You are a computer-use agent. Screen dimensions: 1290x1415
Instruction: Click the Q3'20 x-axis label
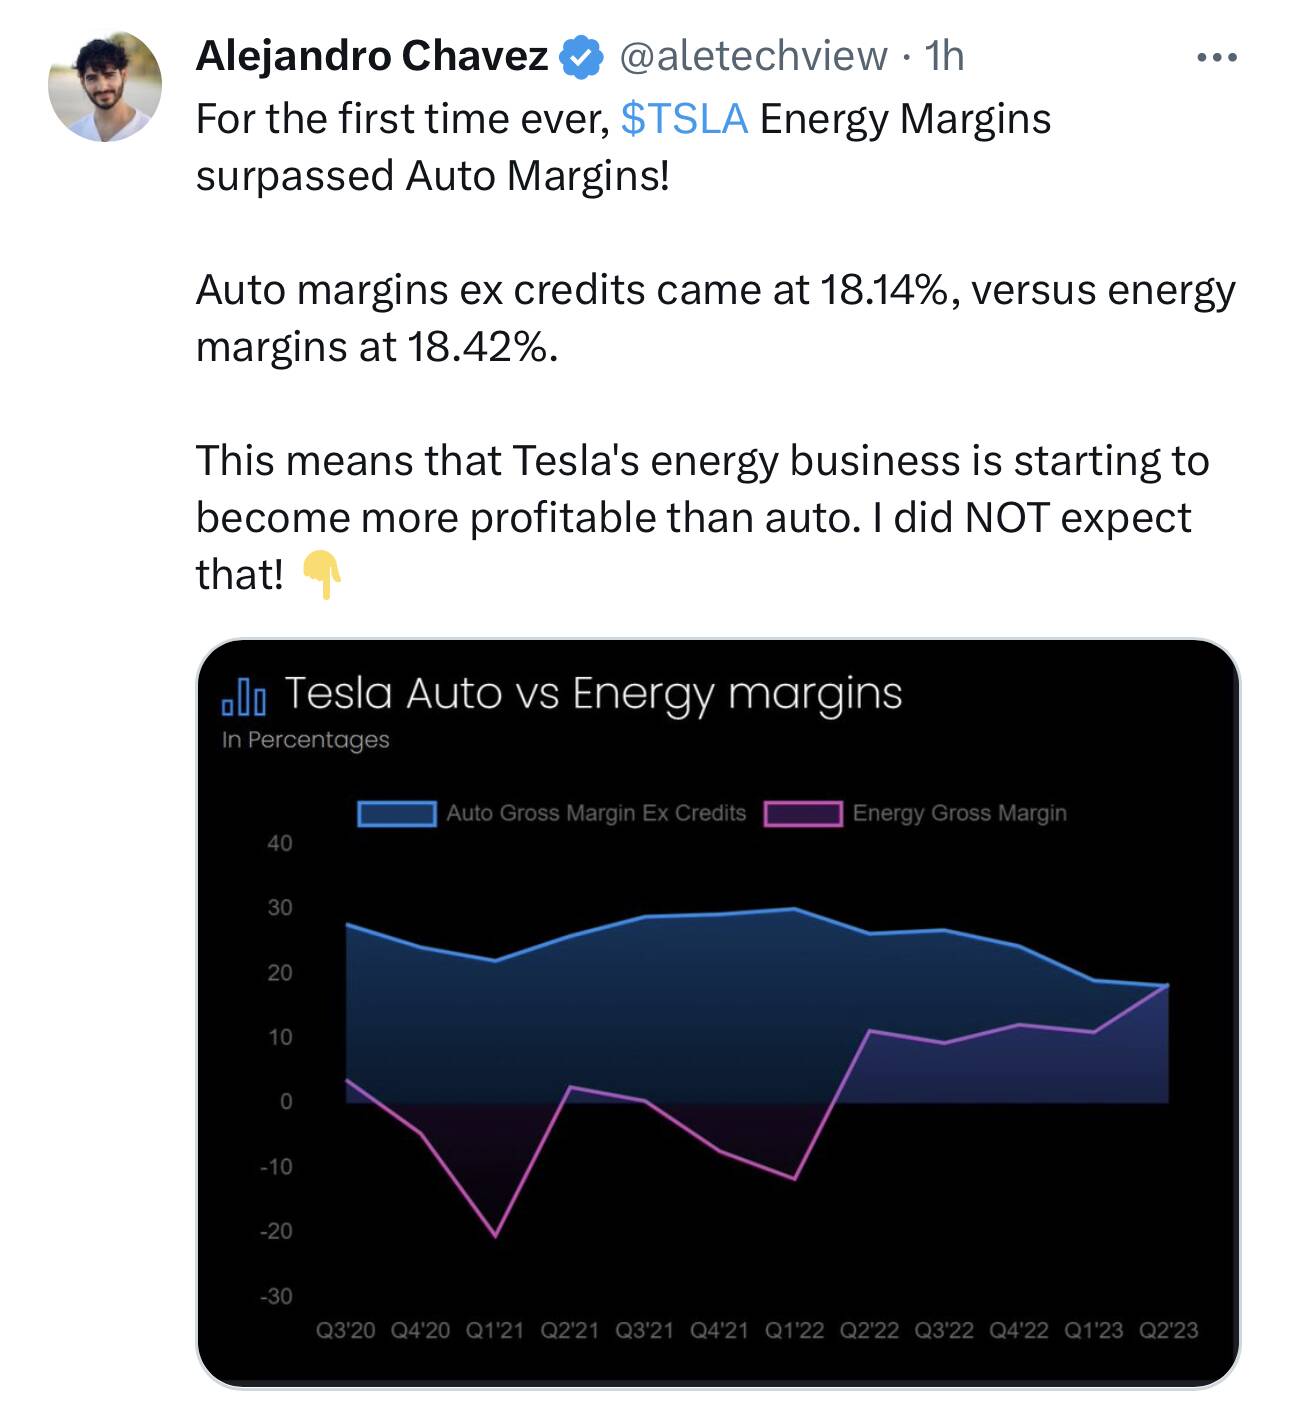[x=345, y=1331]
